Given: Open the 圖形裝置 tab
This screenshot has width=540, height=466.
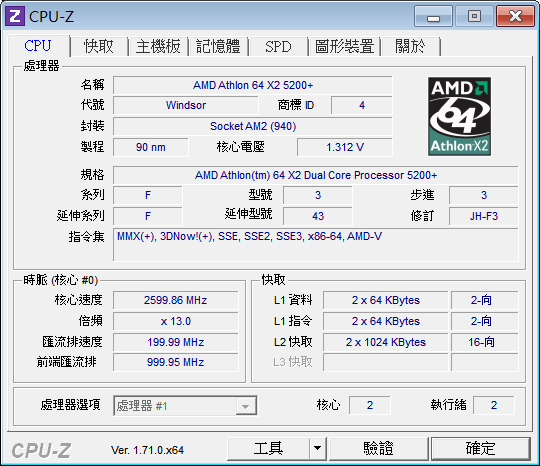Looking at the screenshot, I should pyautogui.click(x=344, y=46).
